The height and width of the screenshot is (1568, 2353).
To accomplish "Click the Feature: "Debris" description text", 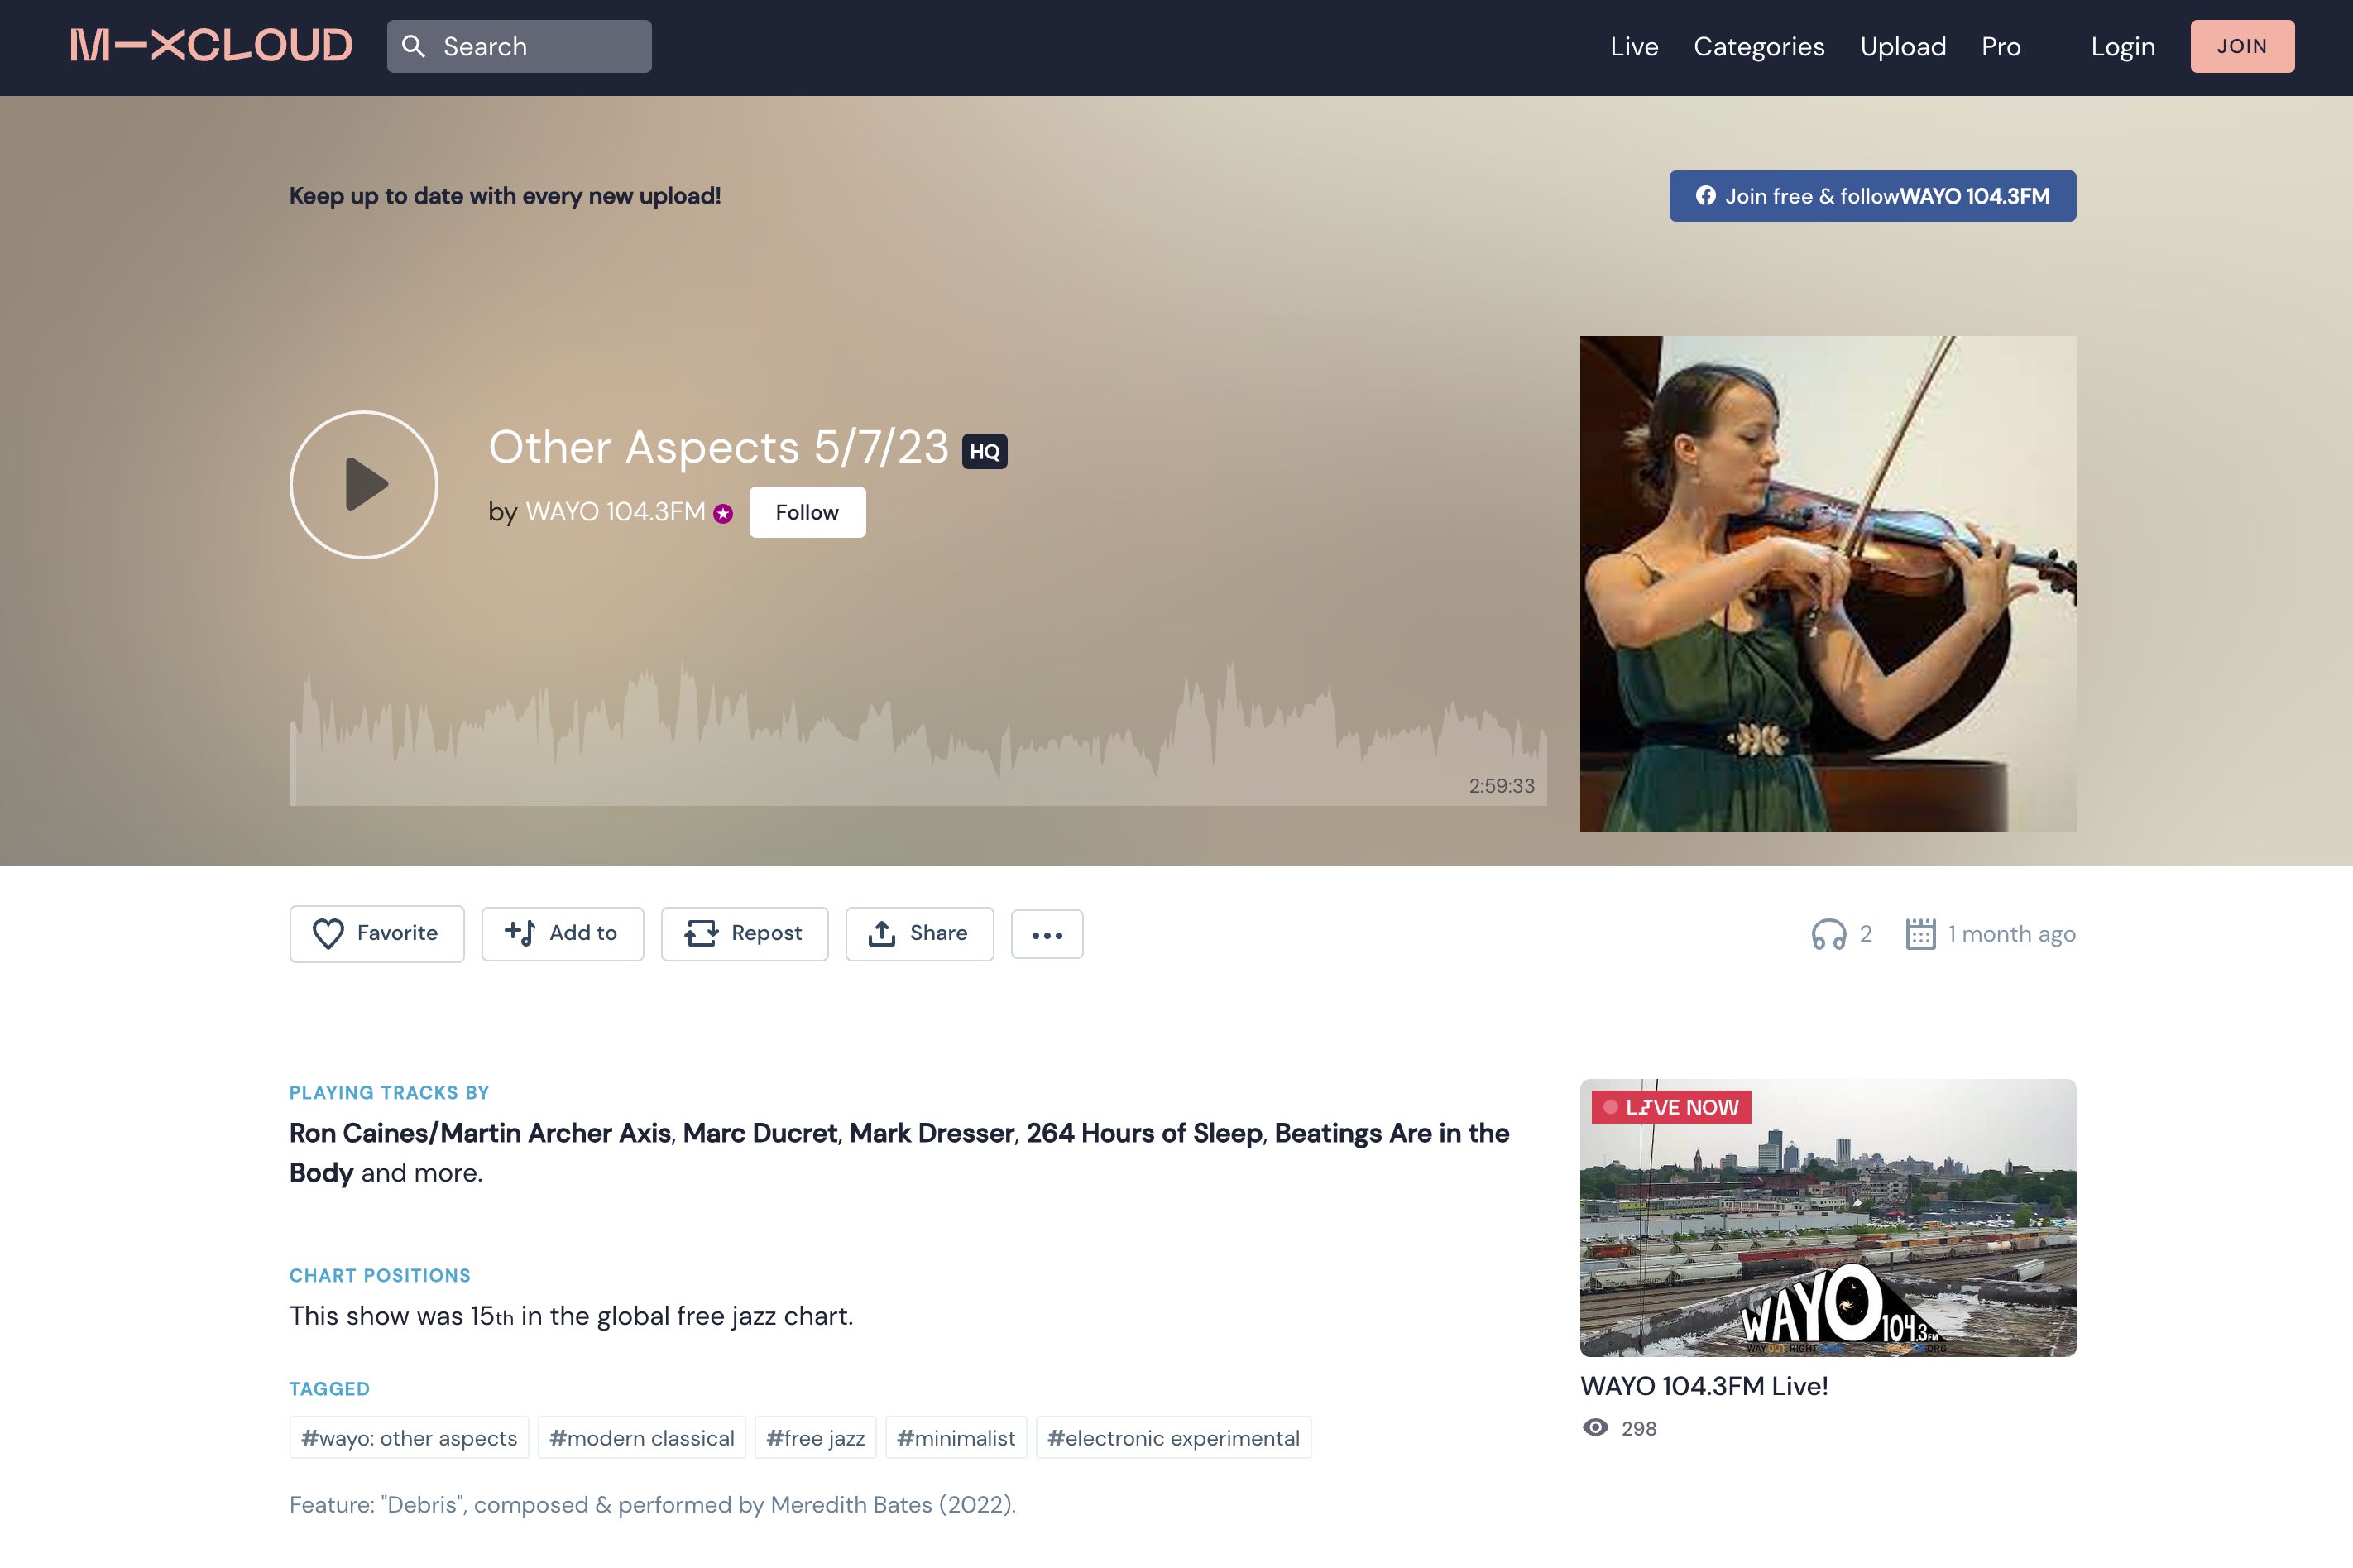I will [652, 1505].
